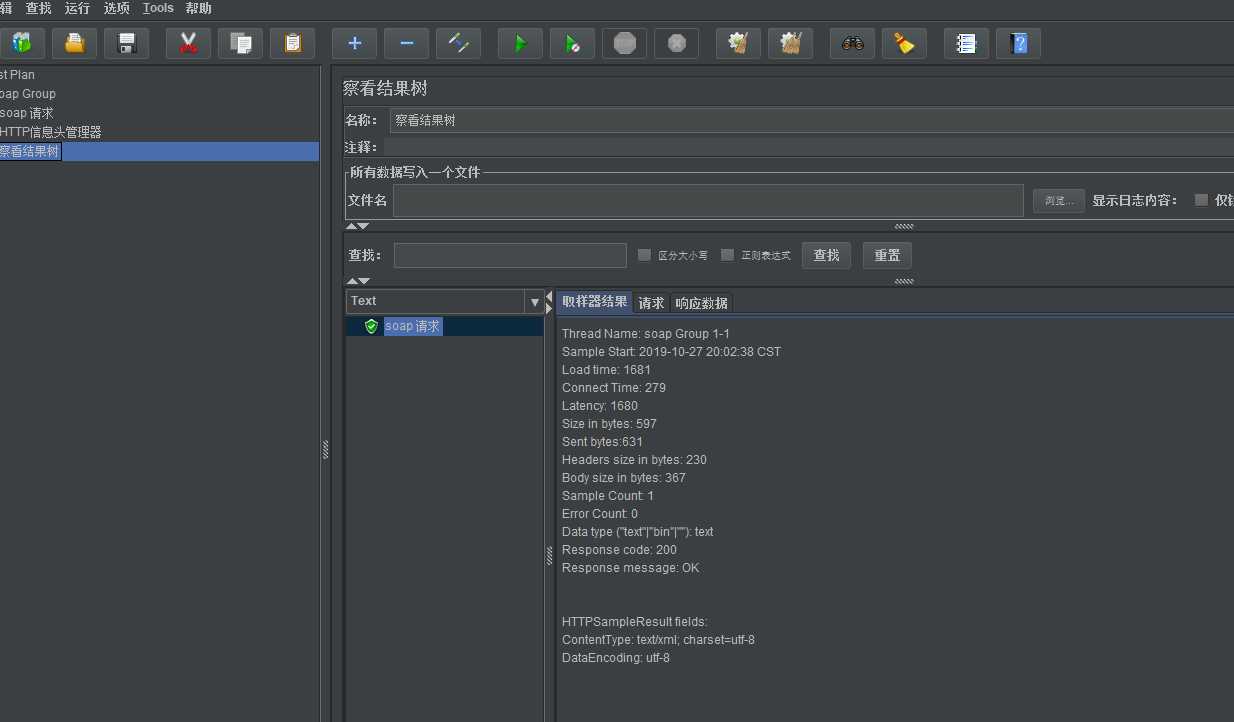Viewport: 1234px width, 722px height.
Task: Click the 'Load time: 1681' line
Action: 606,370
